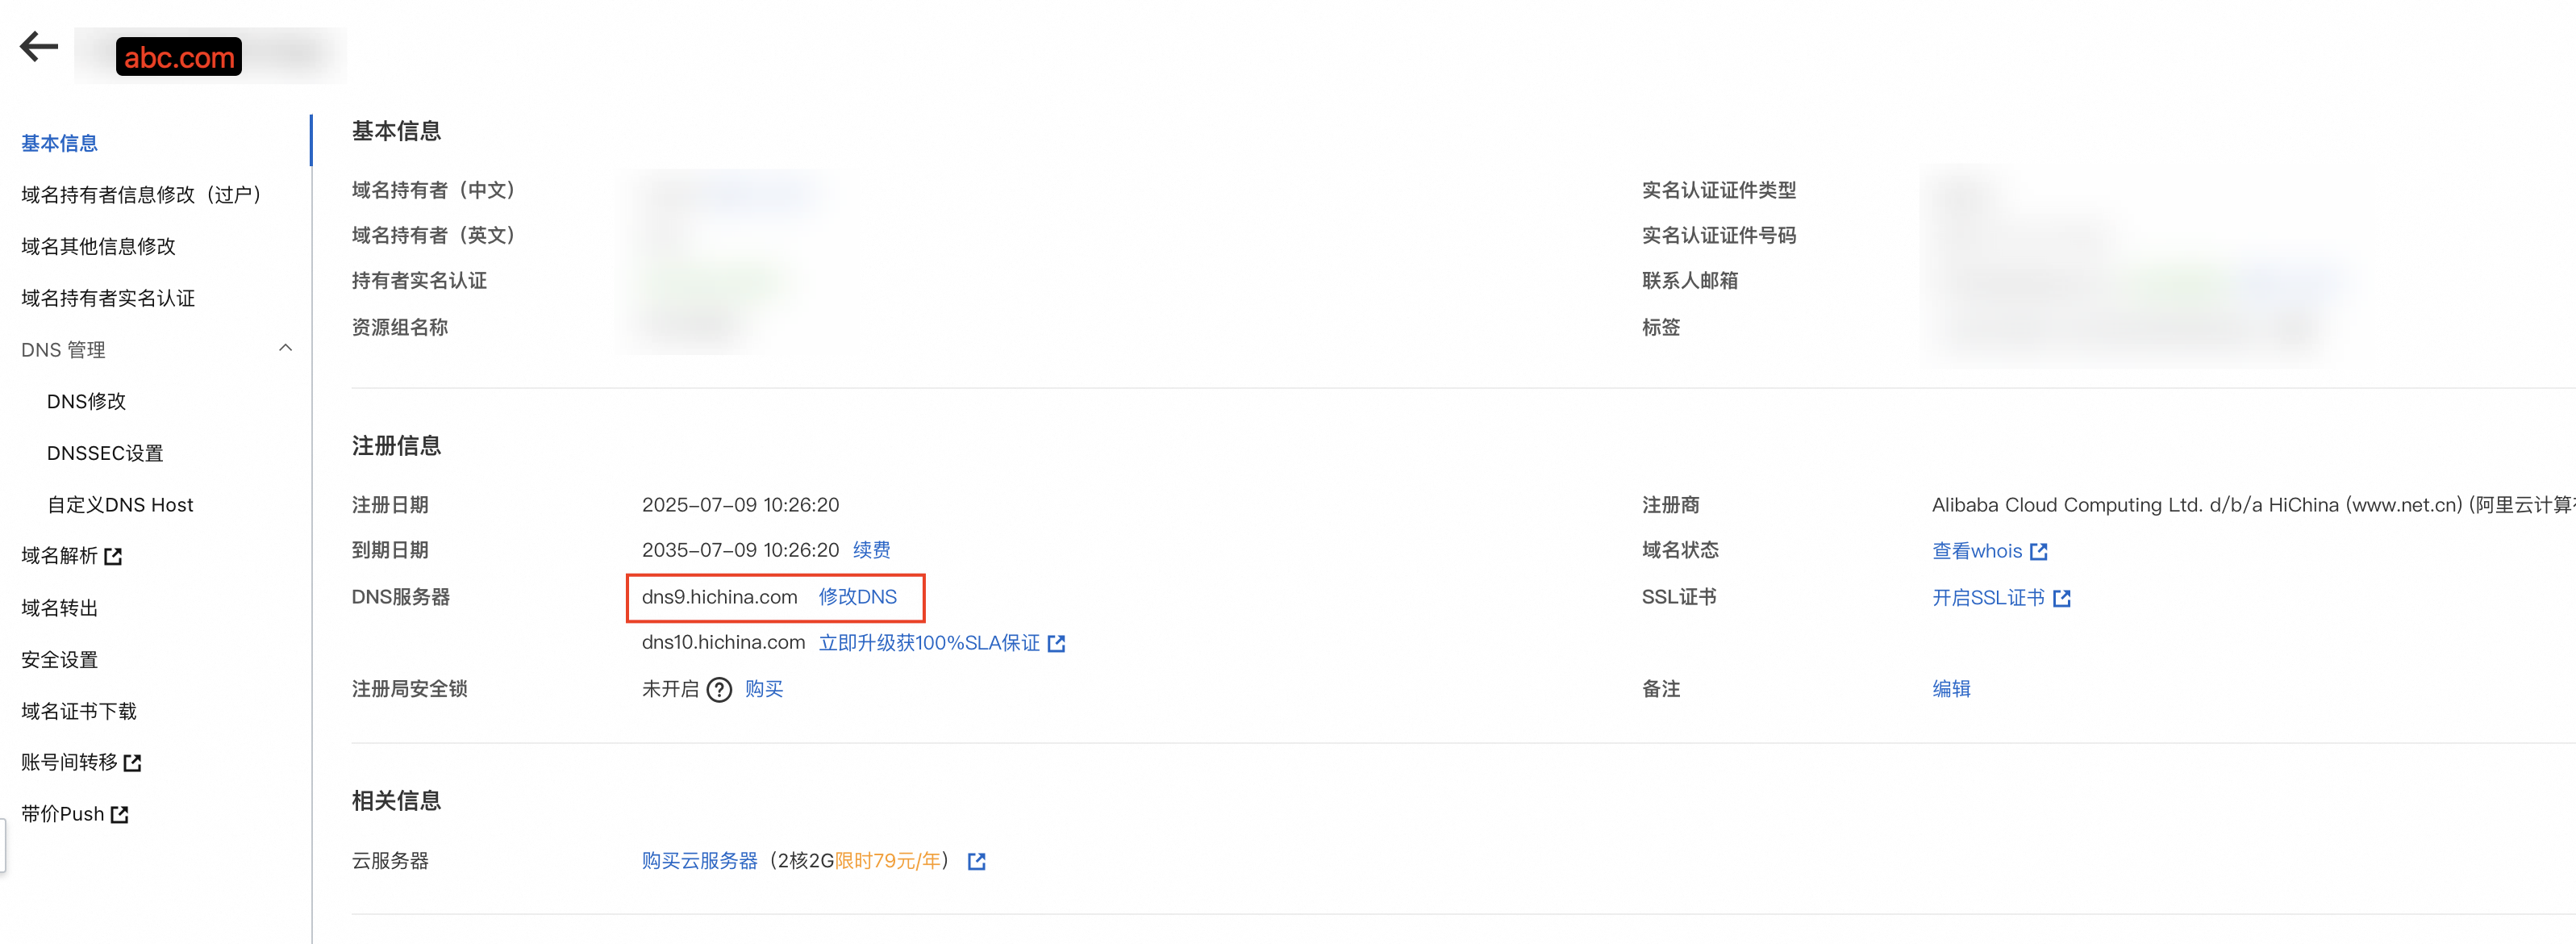This screenshot has height=944, width=2576.
Task: Click external link icon beside 账号间转移
Action: coord(132,763)
